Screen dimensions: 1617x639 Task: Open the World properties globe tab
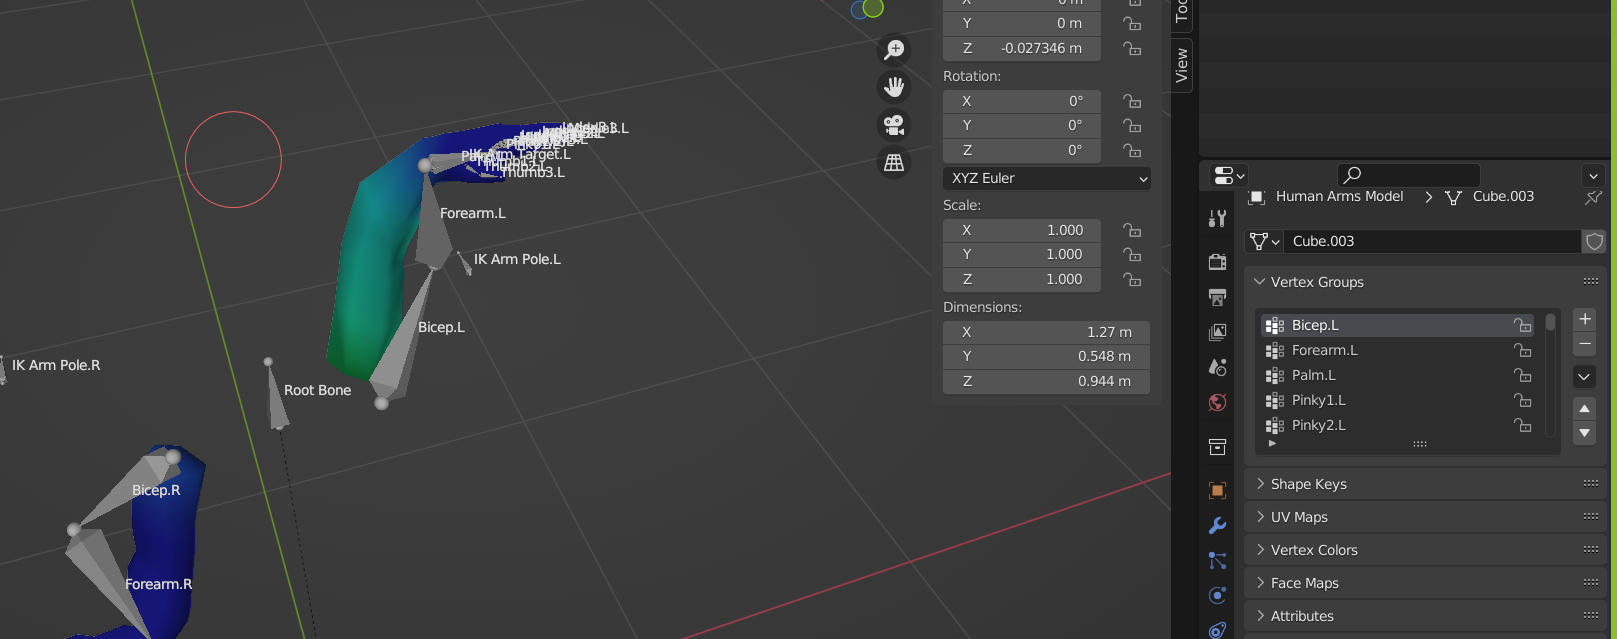pyautogui.click(x=1217, y=402)
